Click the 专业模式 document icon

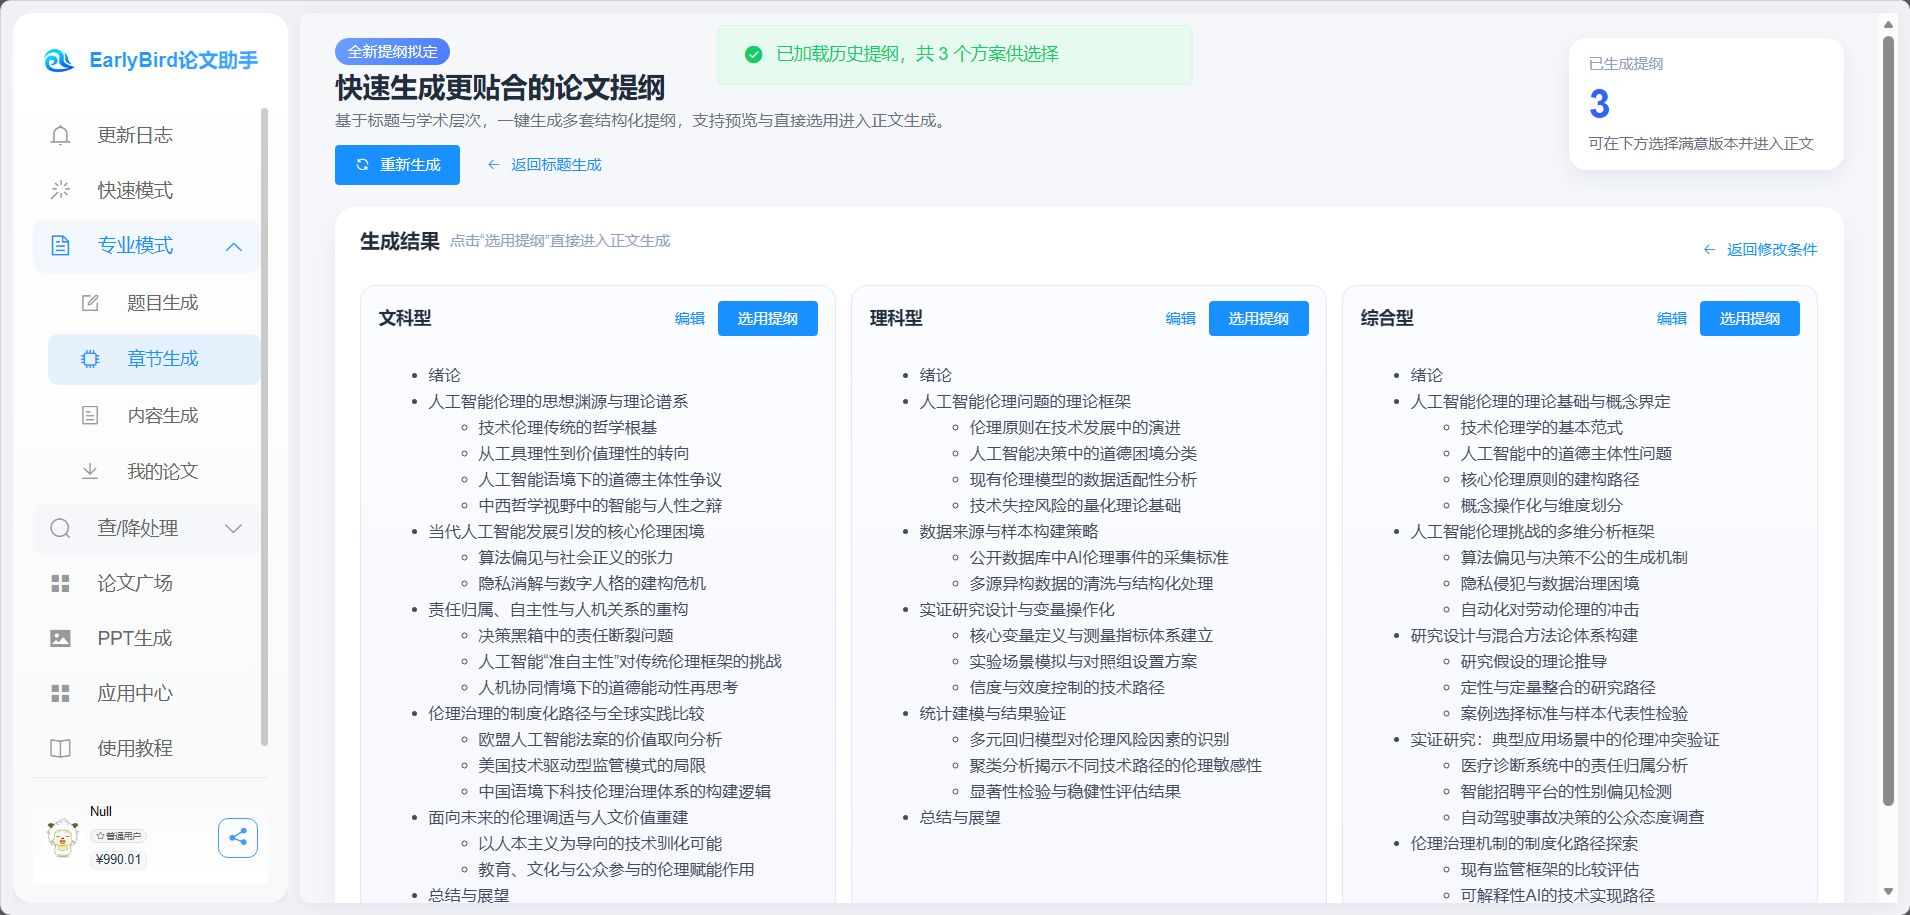click(x=60, y=246)
